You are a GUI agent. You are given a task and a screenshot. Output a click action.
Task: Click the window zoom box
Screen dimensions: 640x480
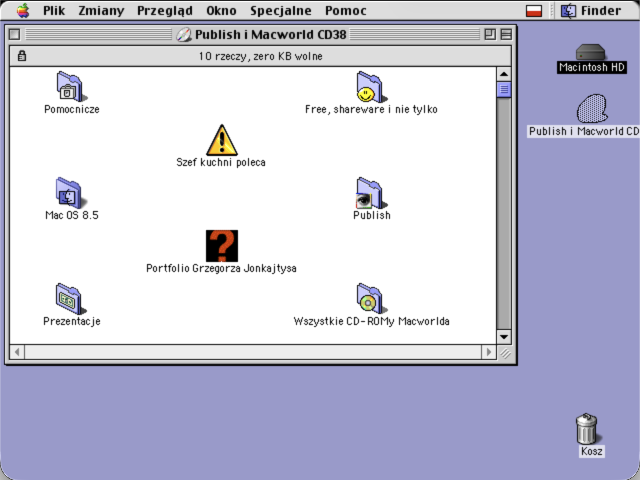(x=490, y=34)
